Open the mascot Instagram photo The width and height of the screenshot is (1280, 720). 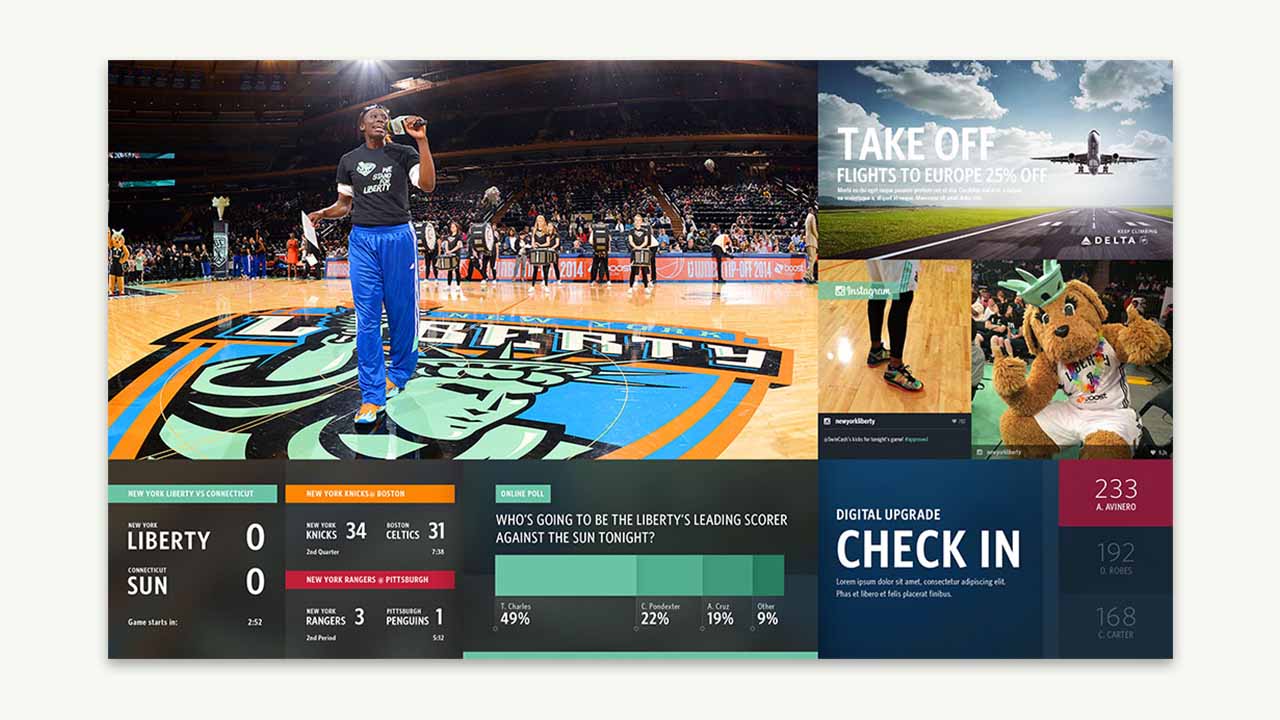[1072, 359]
